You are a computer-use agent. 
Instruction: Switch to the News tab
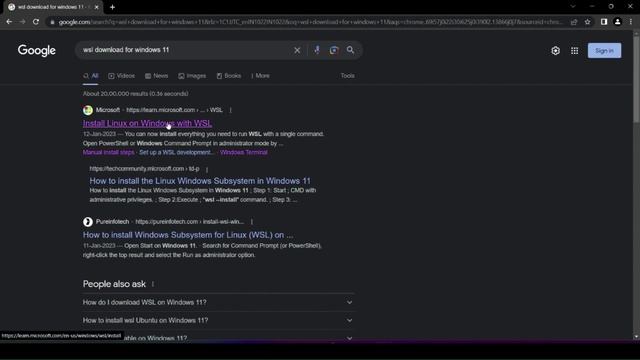click(156, 76)
